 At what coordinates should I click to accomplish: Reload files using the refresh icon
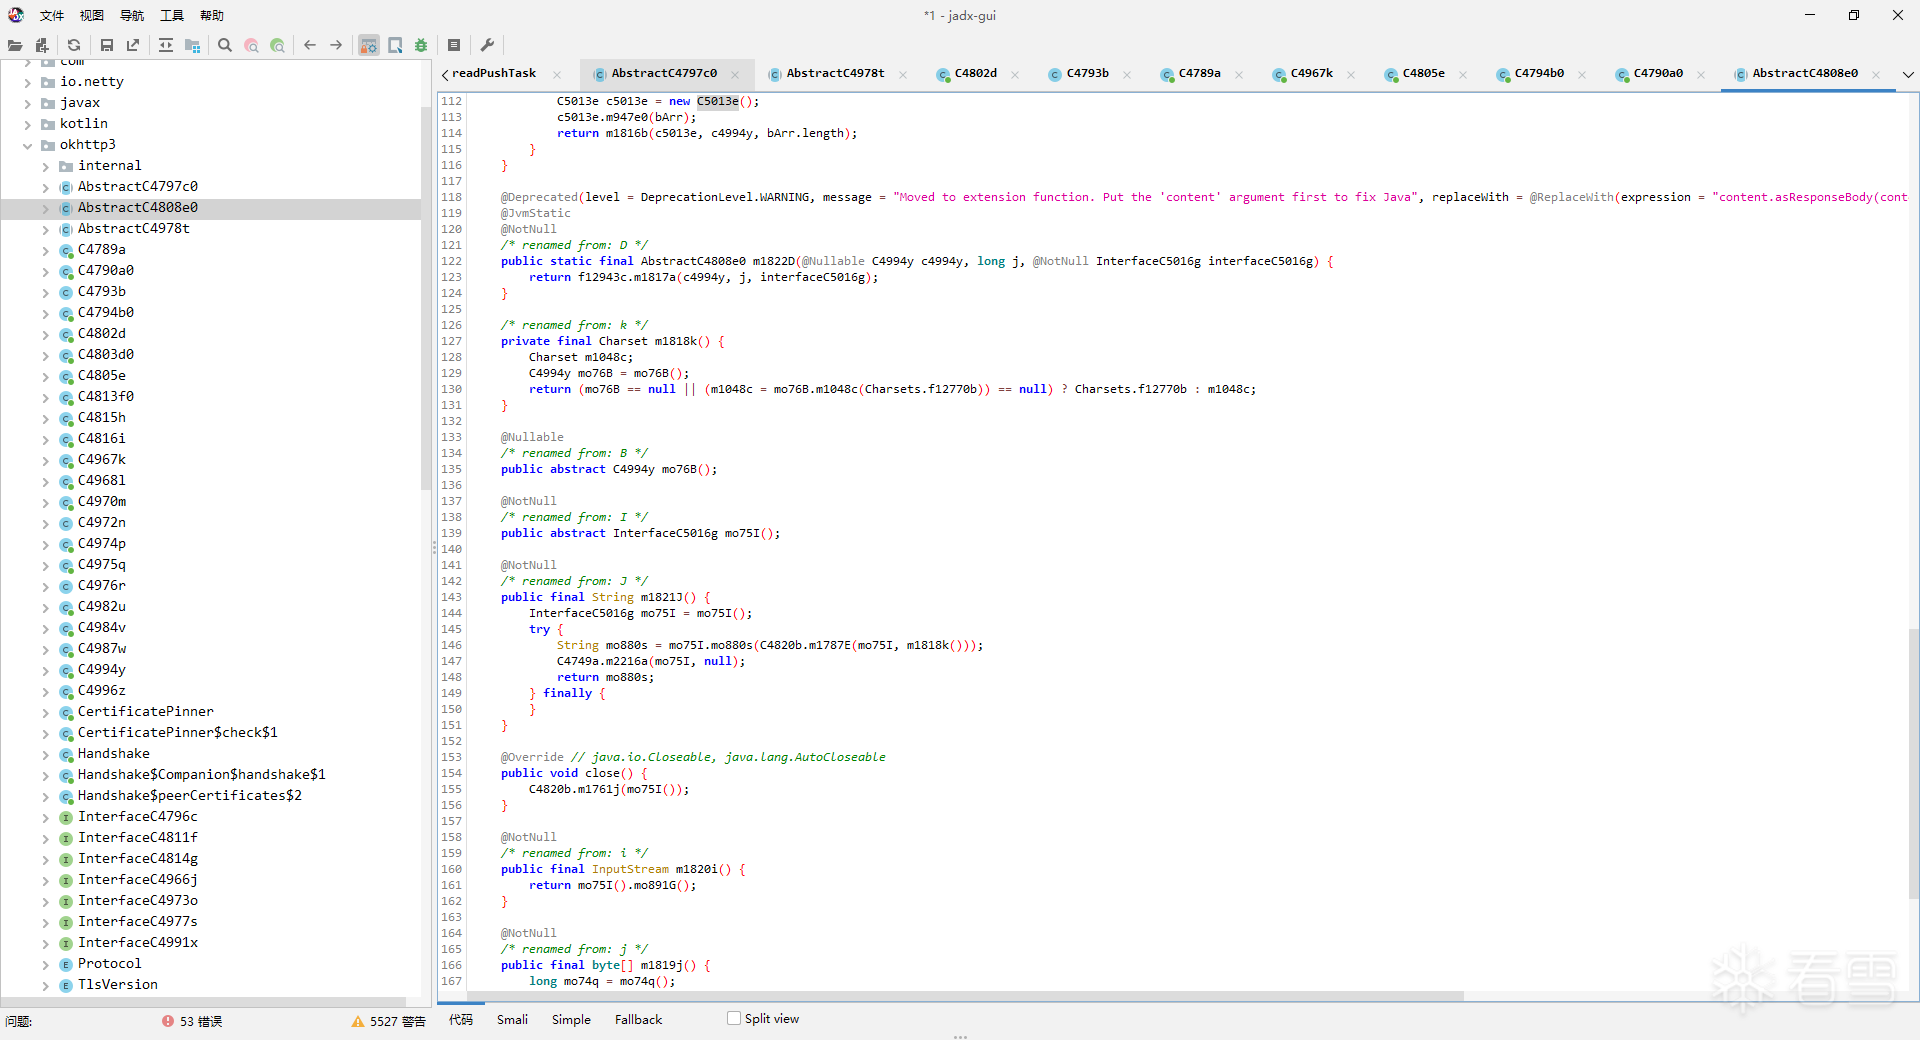tap(74, 45)
